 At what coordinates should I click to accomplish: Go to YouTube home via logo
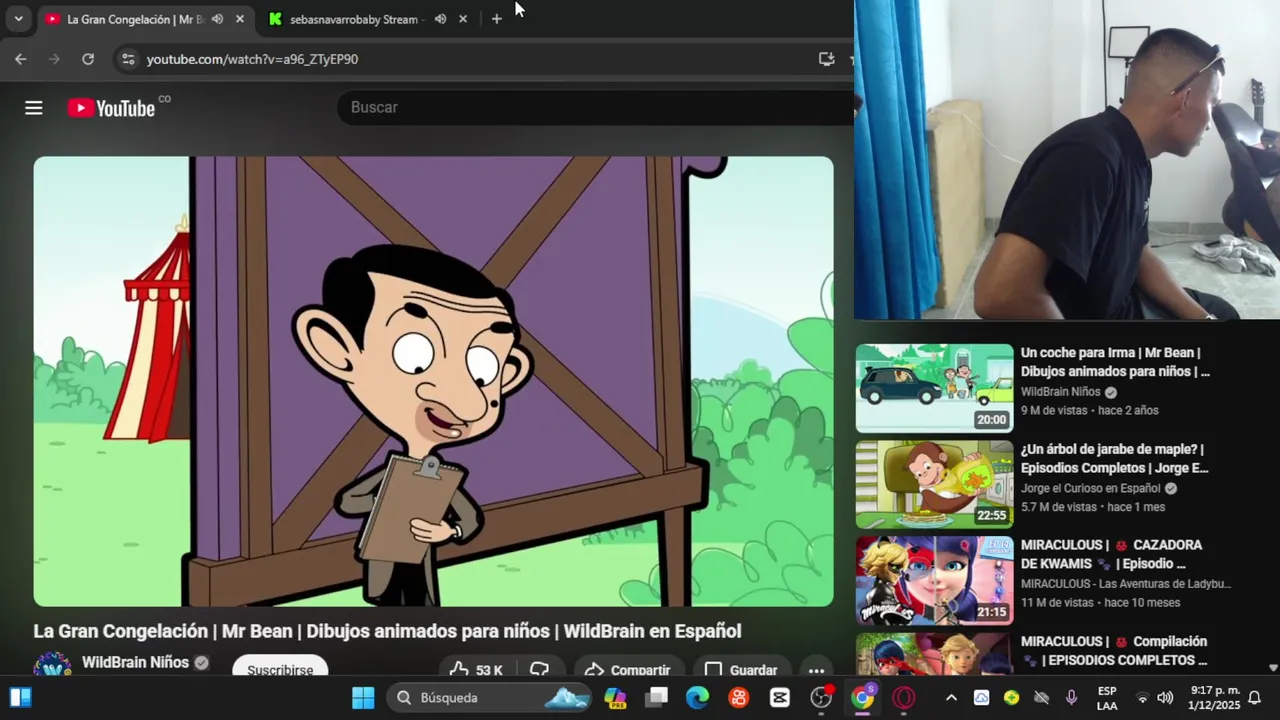click(x=111, y=108)
